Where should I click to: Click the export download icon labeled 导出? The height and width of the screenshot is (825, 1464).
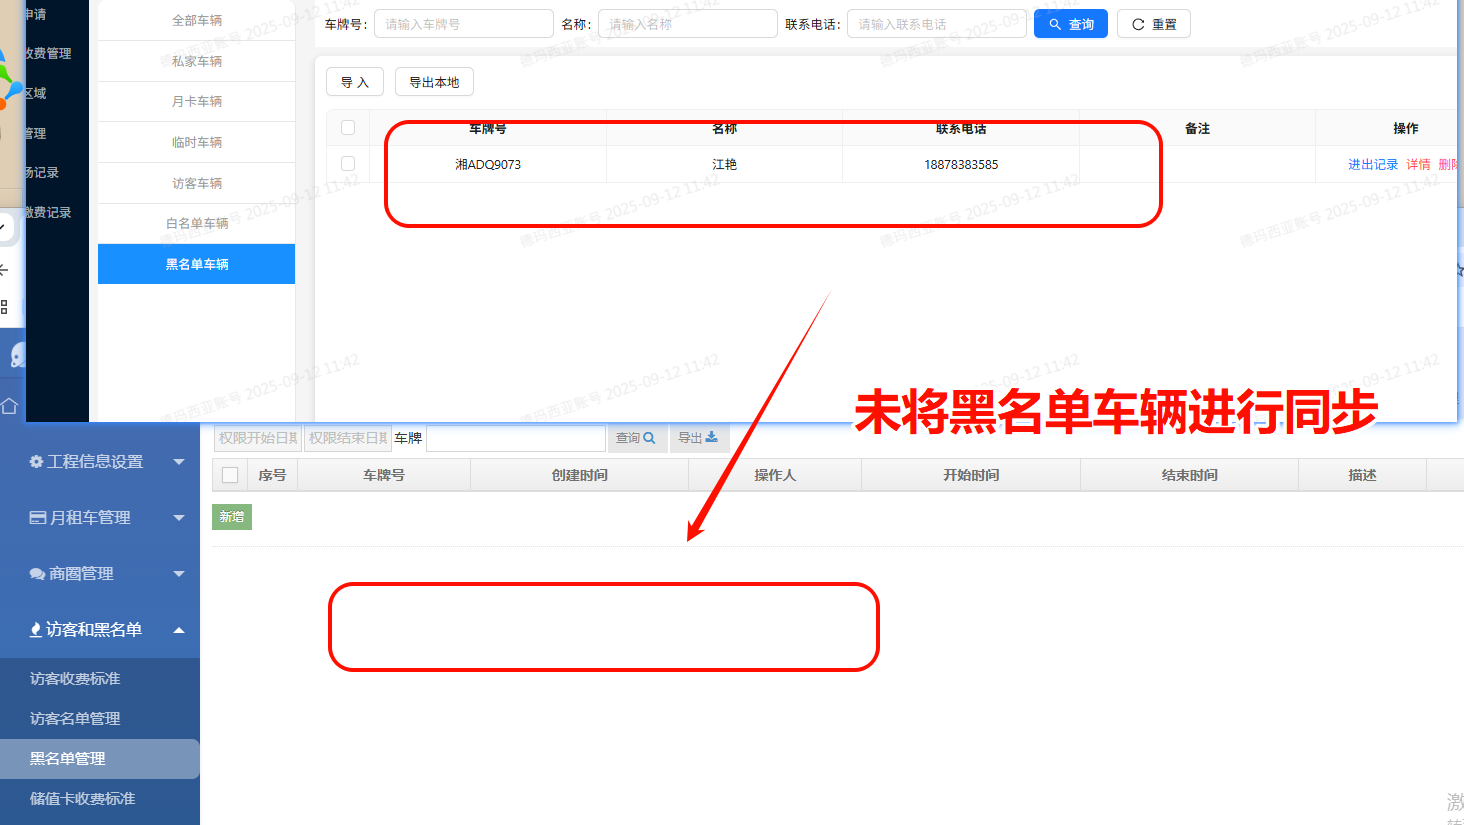pyautogui.click(x=711, y=437)
